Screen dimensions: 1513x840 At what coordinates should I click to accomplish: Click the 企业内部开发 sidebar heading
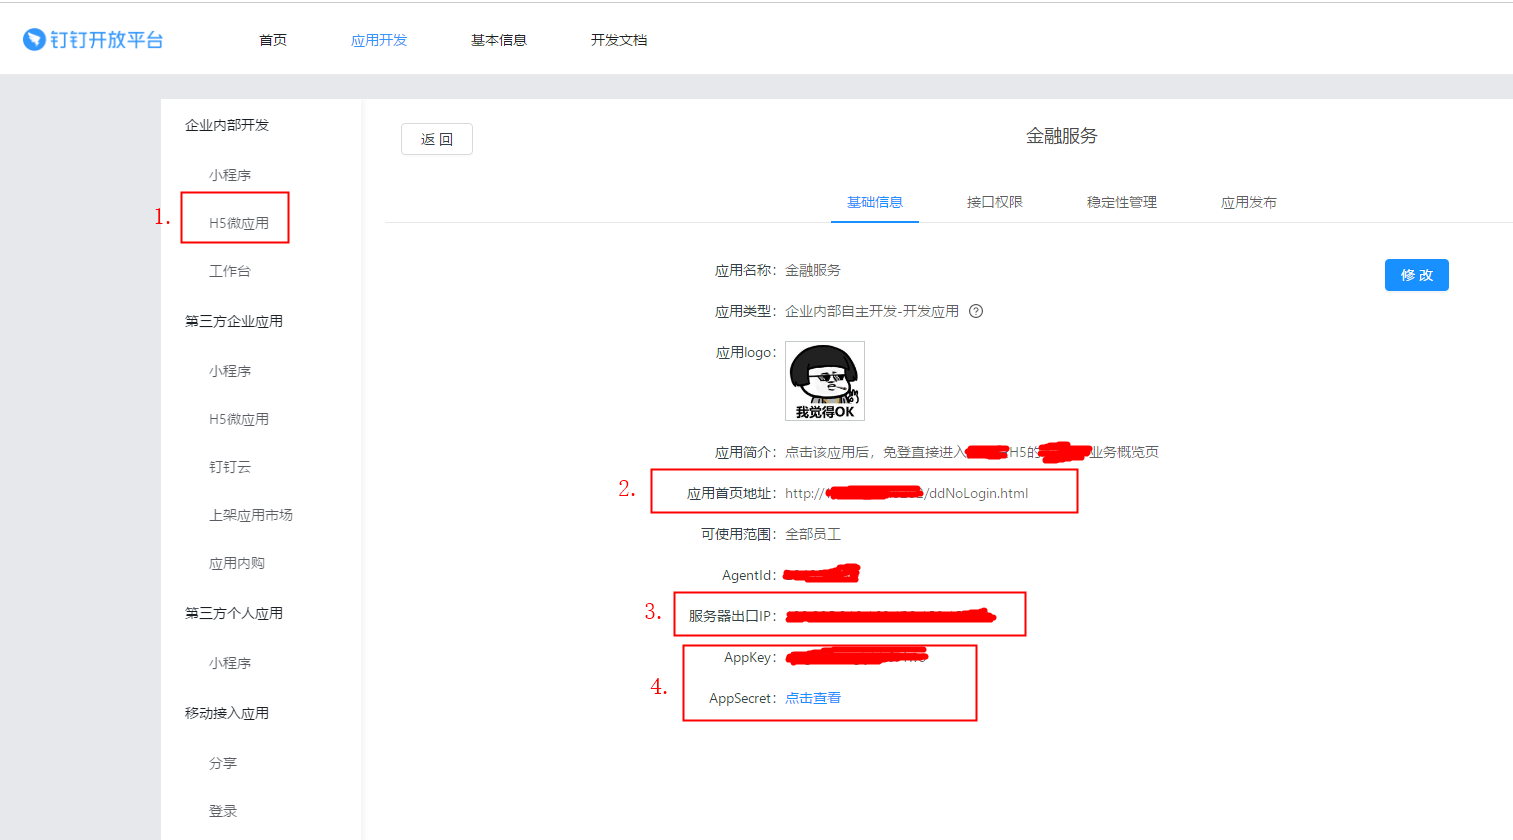tap(227, 125)
